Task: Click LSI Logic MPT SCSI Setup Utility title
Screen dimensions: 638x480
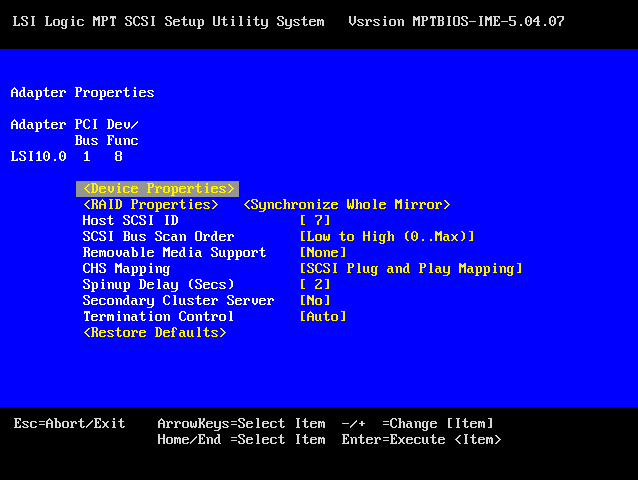Action: pos(168,21)
